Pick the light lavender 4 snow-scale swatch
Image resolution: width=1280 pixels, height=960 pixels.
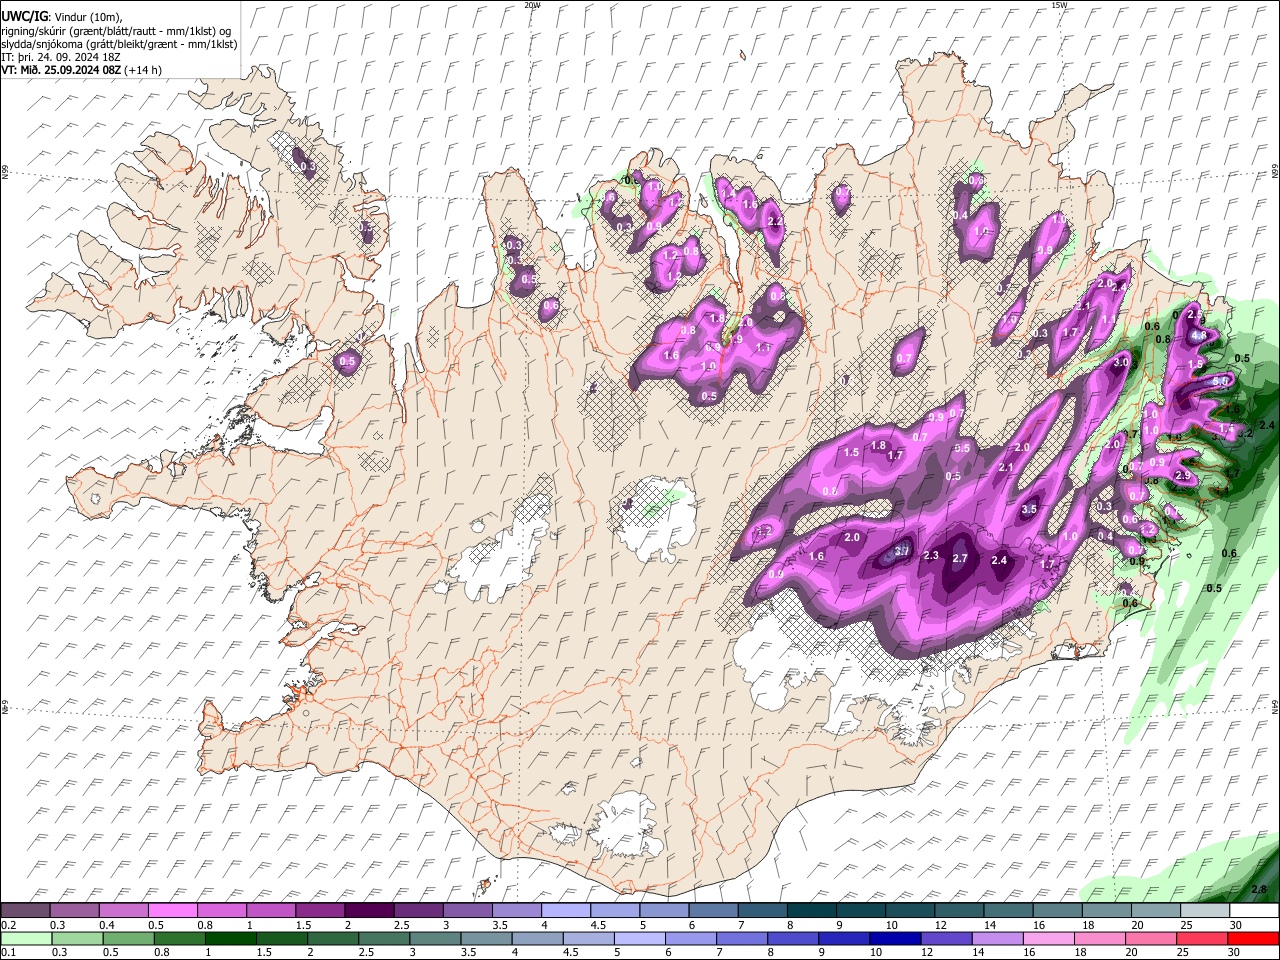[564, 911]
